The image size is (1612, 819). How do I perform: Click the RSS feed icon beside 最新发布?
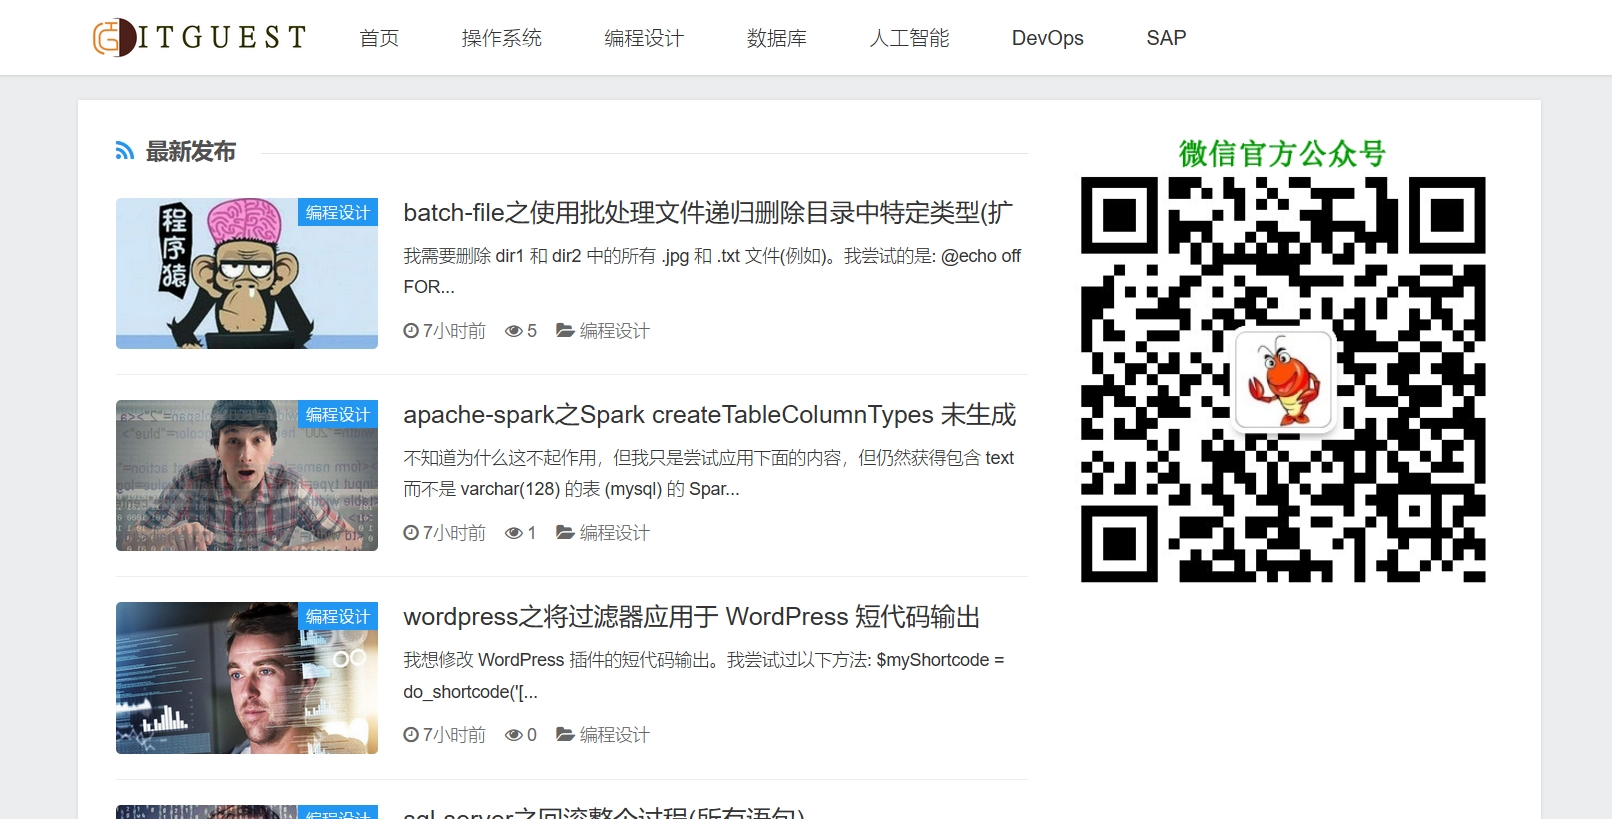(125, 151)
